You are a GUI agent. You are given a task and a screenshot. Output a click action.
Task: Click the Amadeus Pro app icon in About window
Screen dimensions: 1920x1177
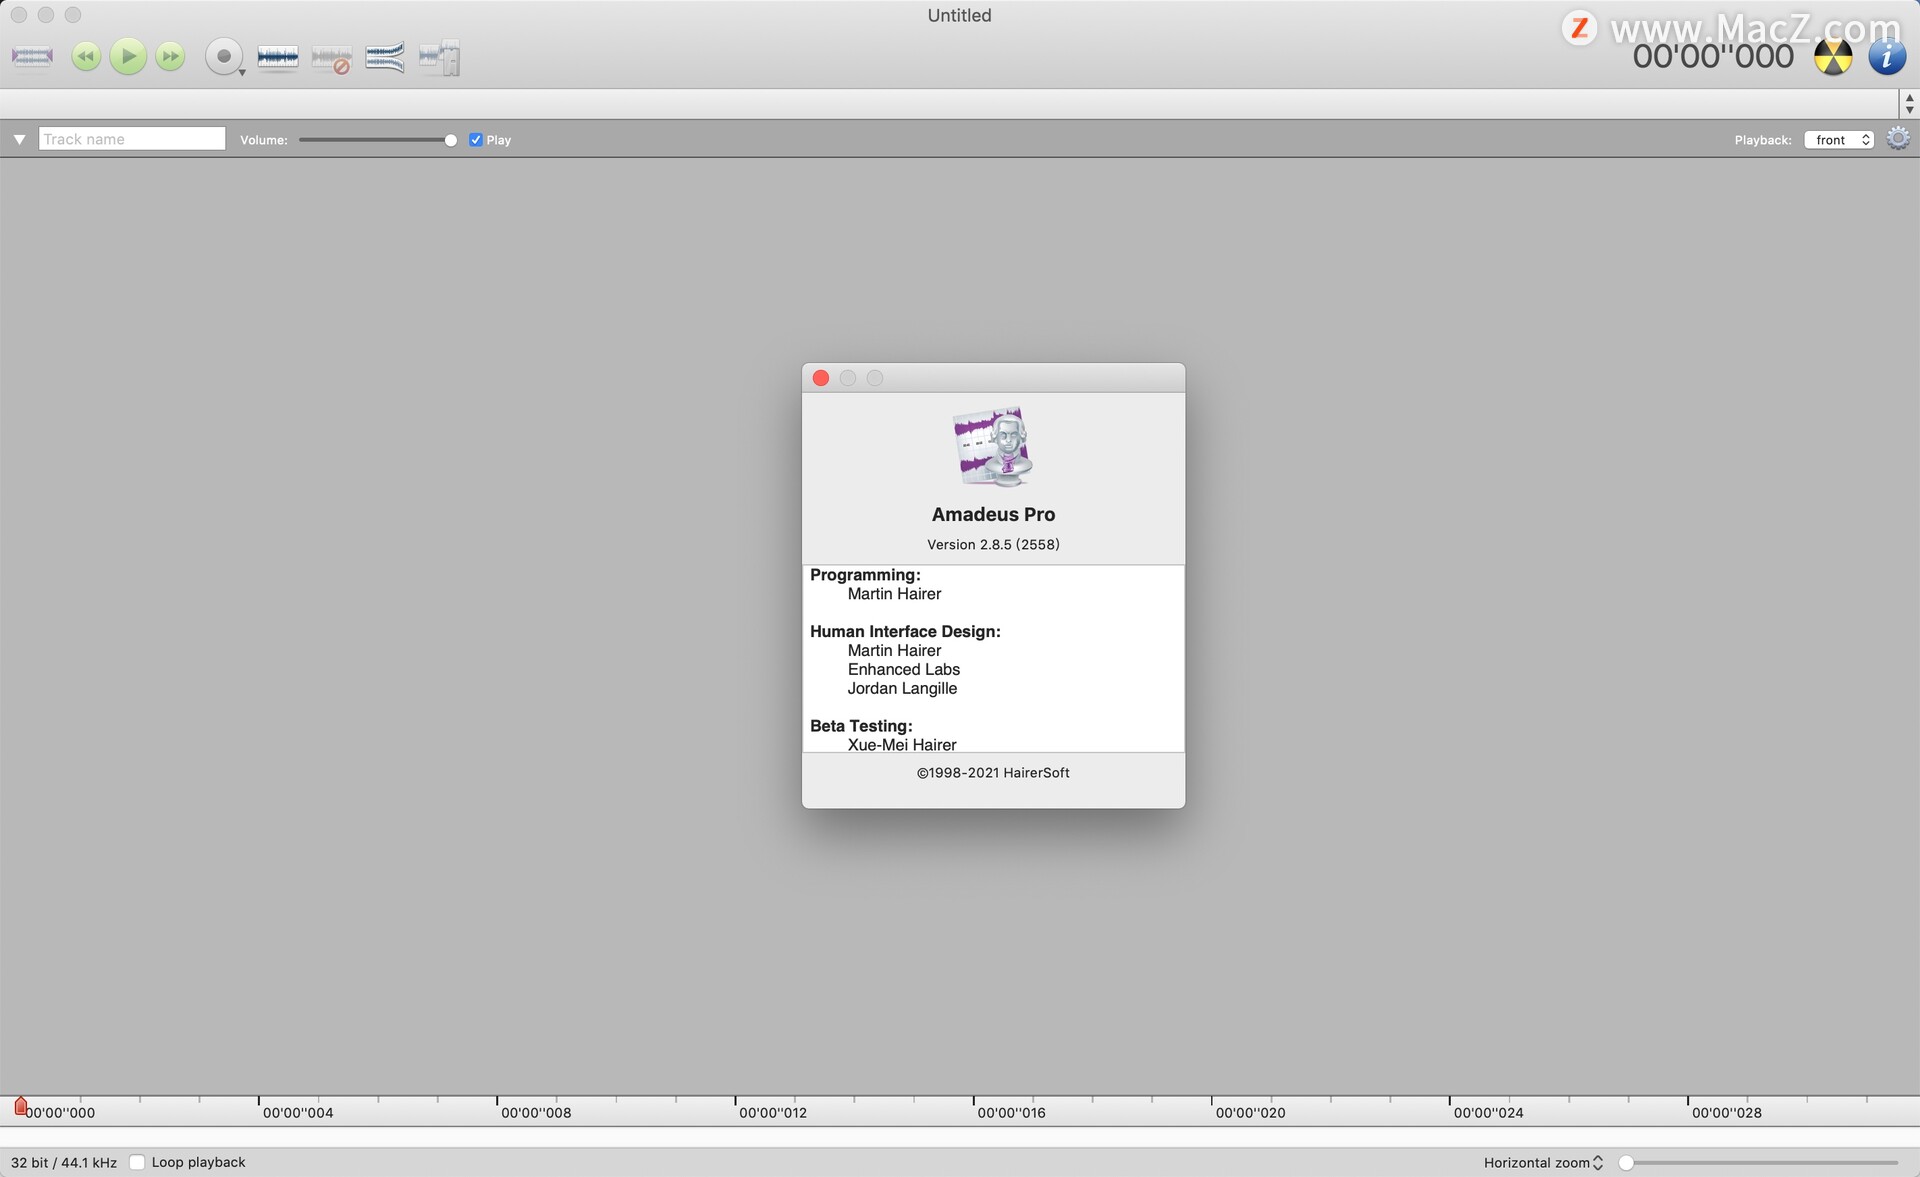click(993, 446)
